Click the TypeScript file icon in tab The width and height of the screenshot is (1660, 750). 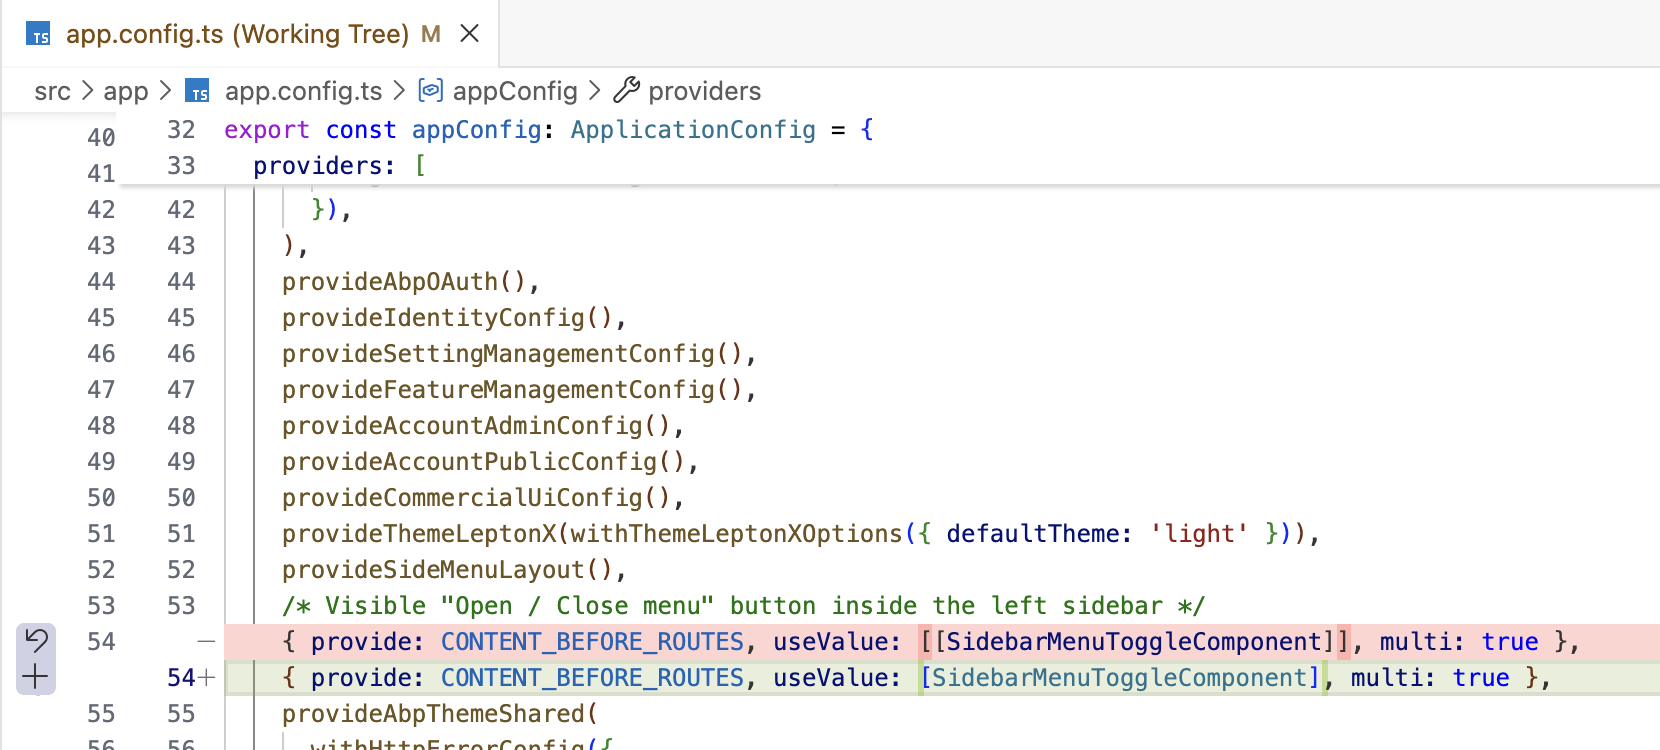38,34
